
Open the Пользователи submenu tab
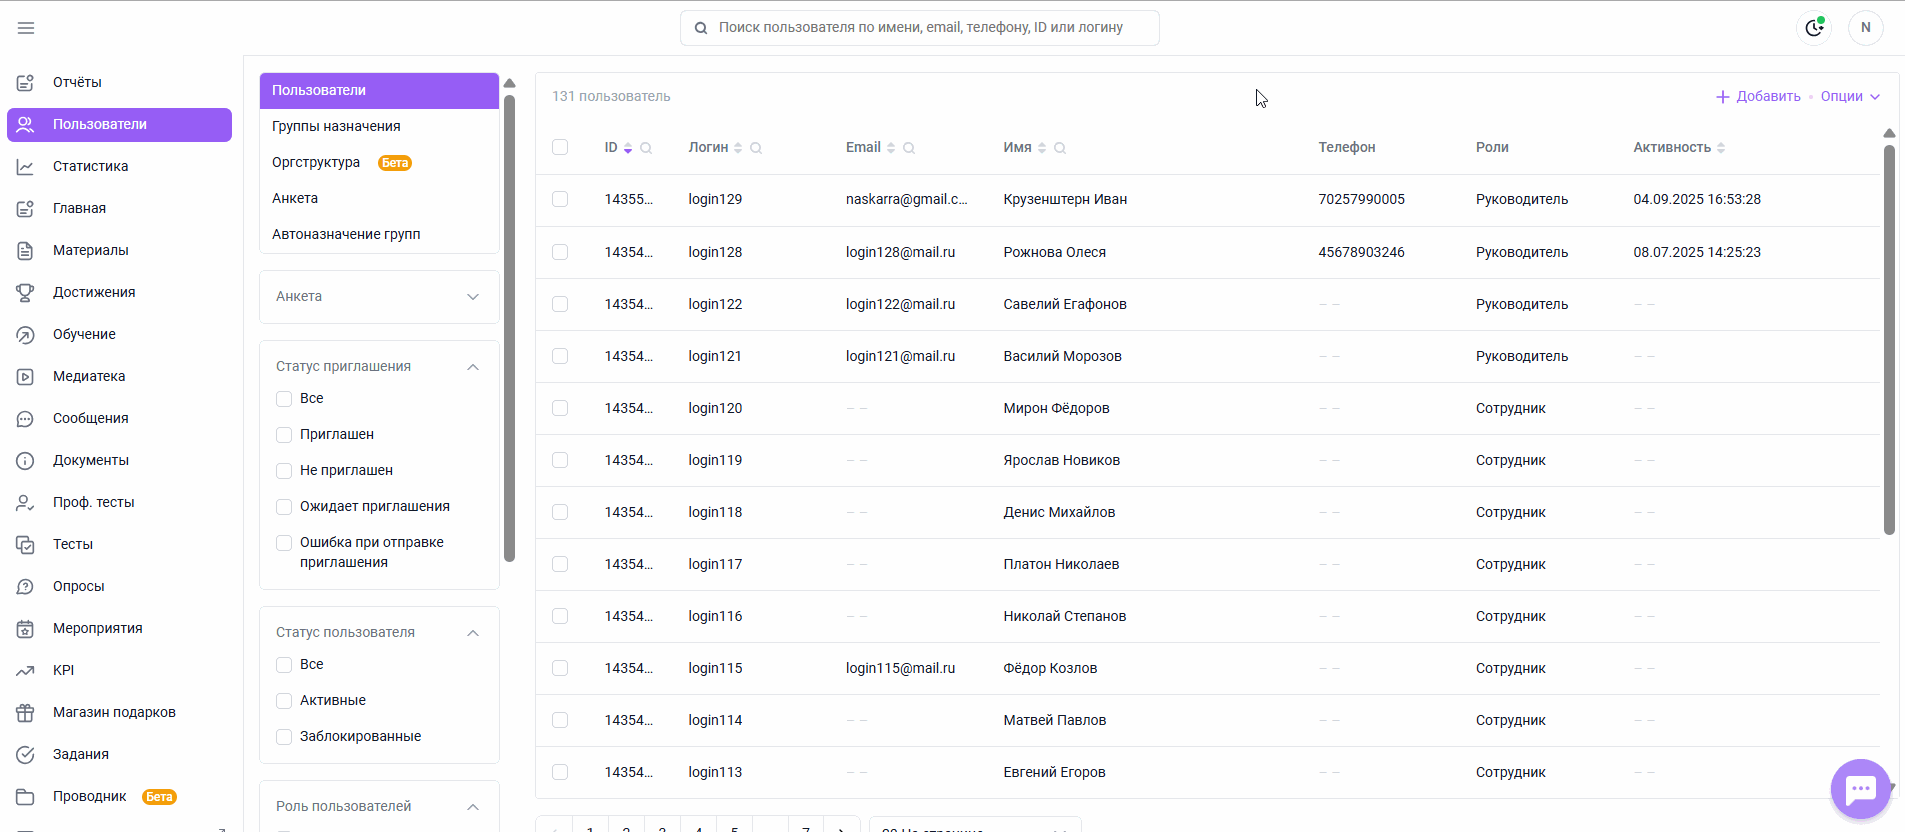tap(379, 90)
